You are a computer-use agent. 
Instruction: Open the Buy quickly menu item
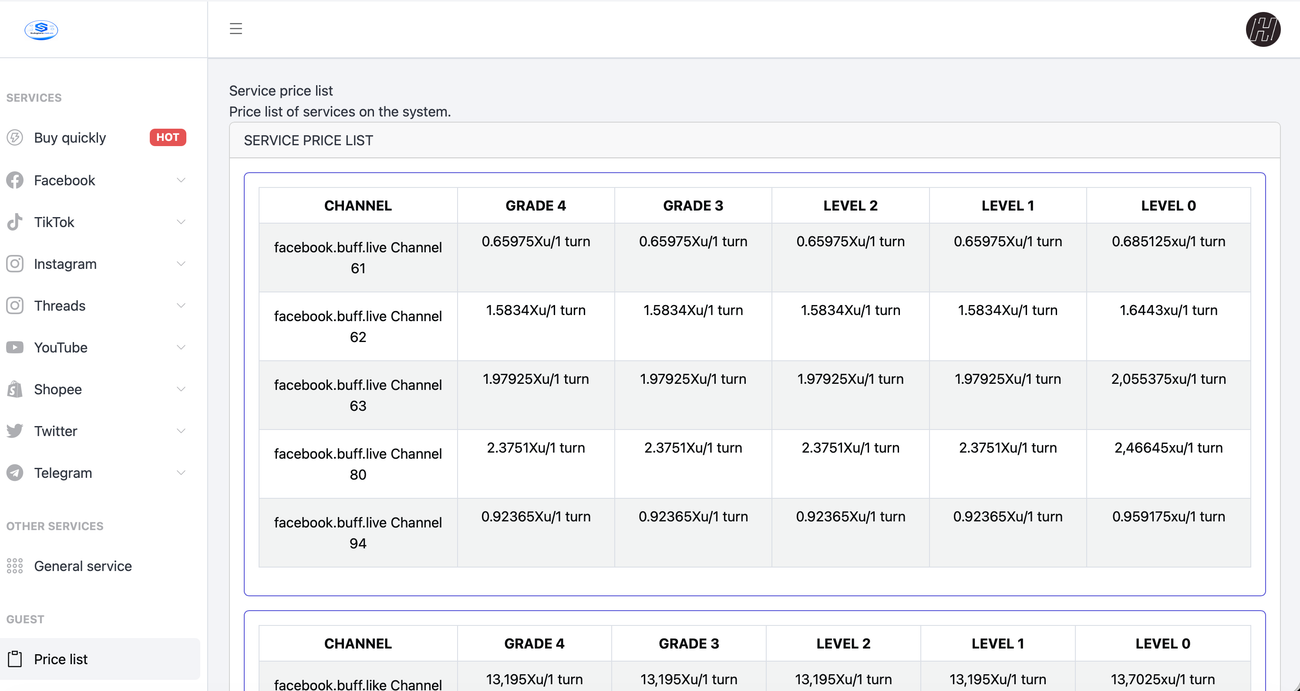click(x=100, y=138)
